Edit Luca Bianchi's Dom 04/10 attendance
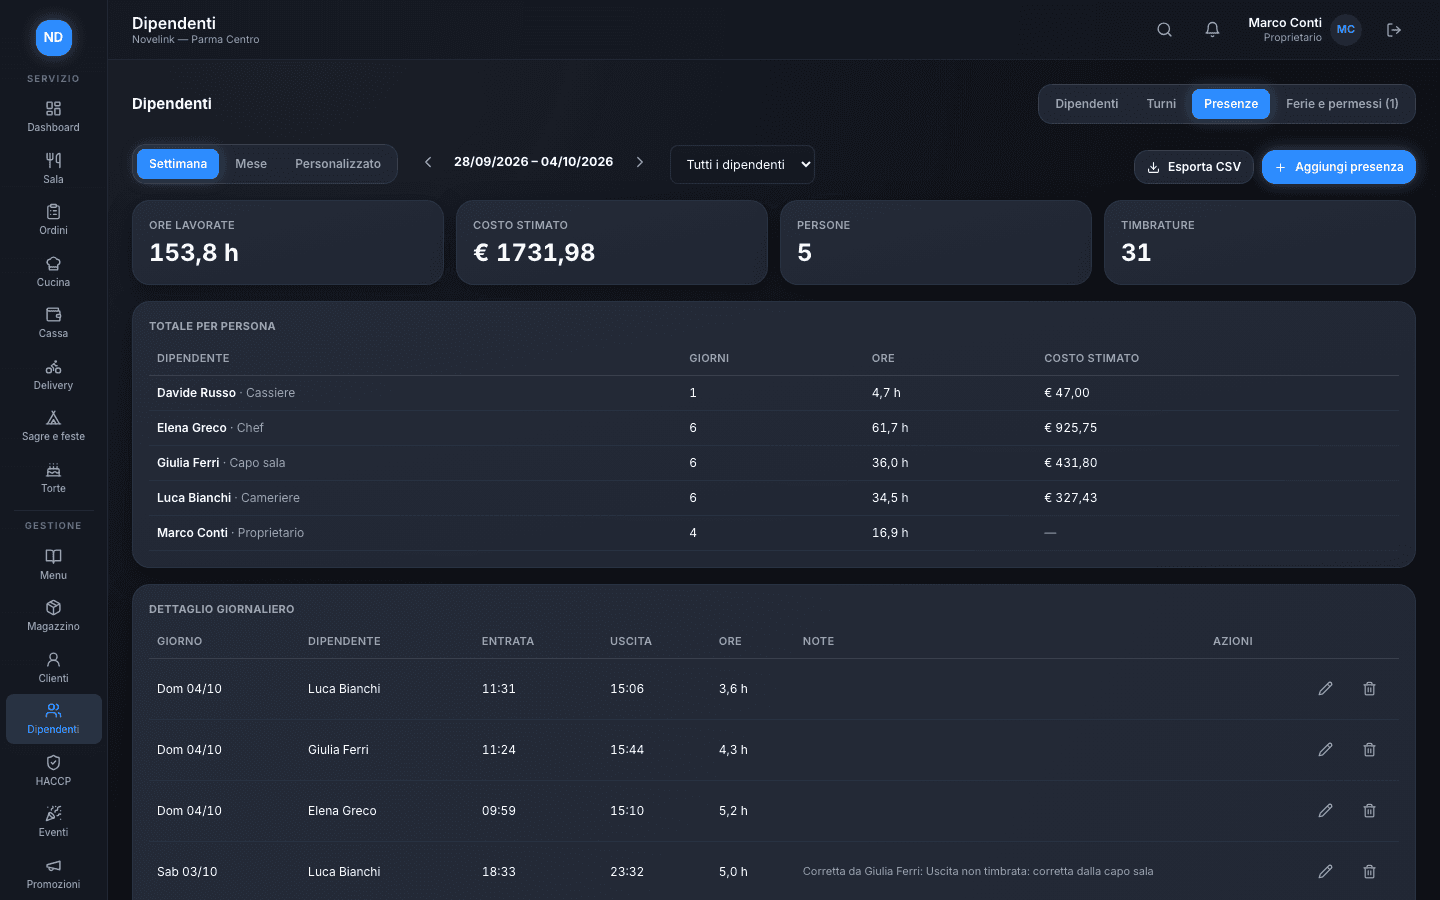 click(1325, 689)
